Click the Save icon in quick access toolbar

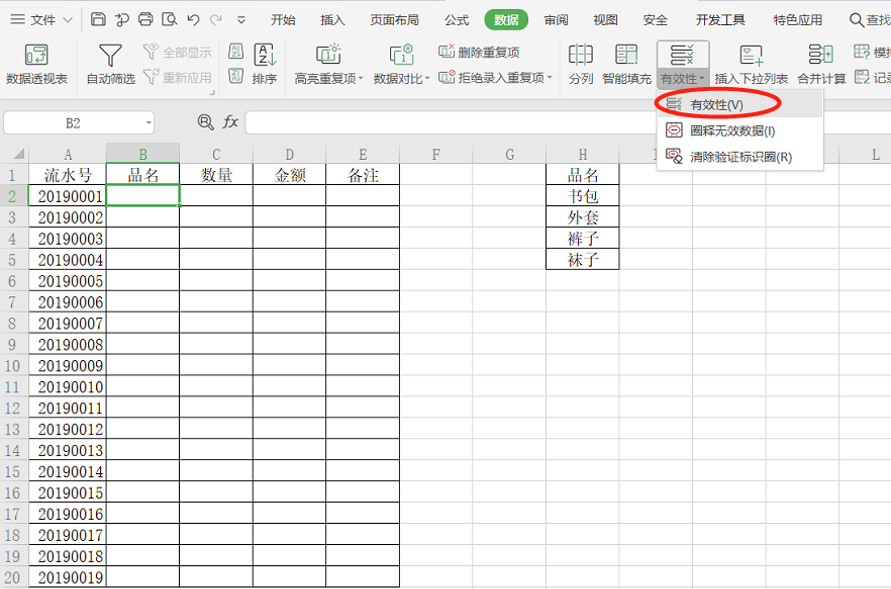tap(98, 19)
